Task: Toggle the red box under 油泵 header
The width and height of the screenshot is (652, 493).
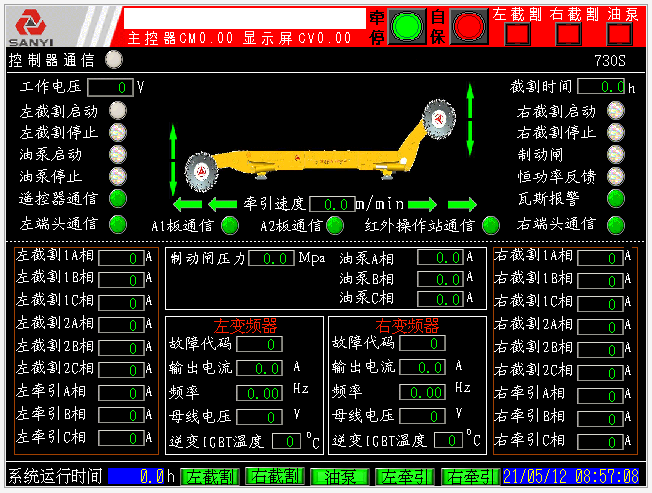Action: tap(620, 33)
